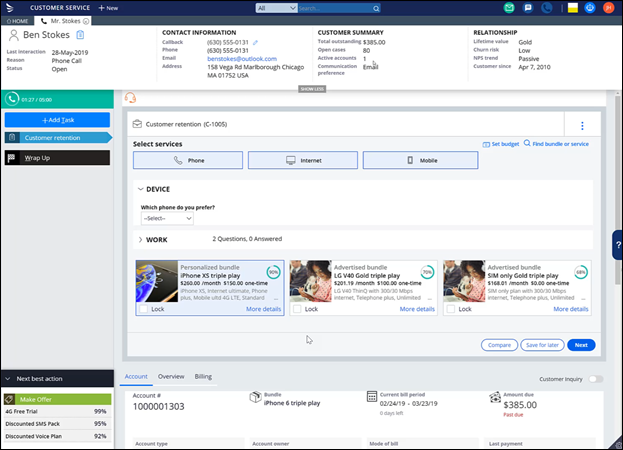Check Lock on iPhone XS triple play bundle
This screenshot has height=450, width=623.
tap(143, 310)
